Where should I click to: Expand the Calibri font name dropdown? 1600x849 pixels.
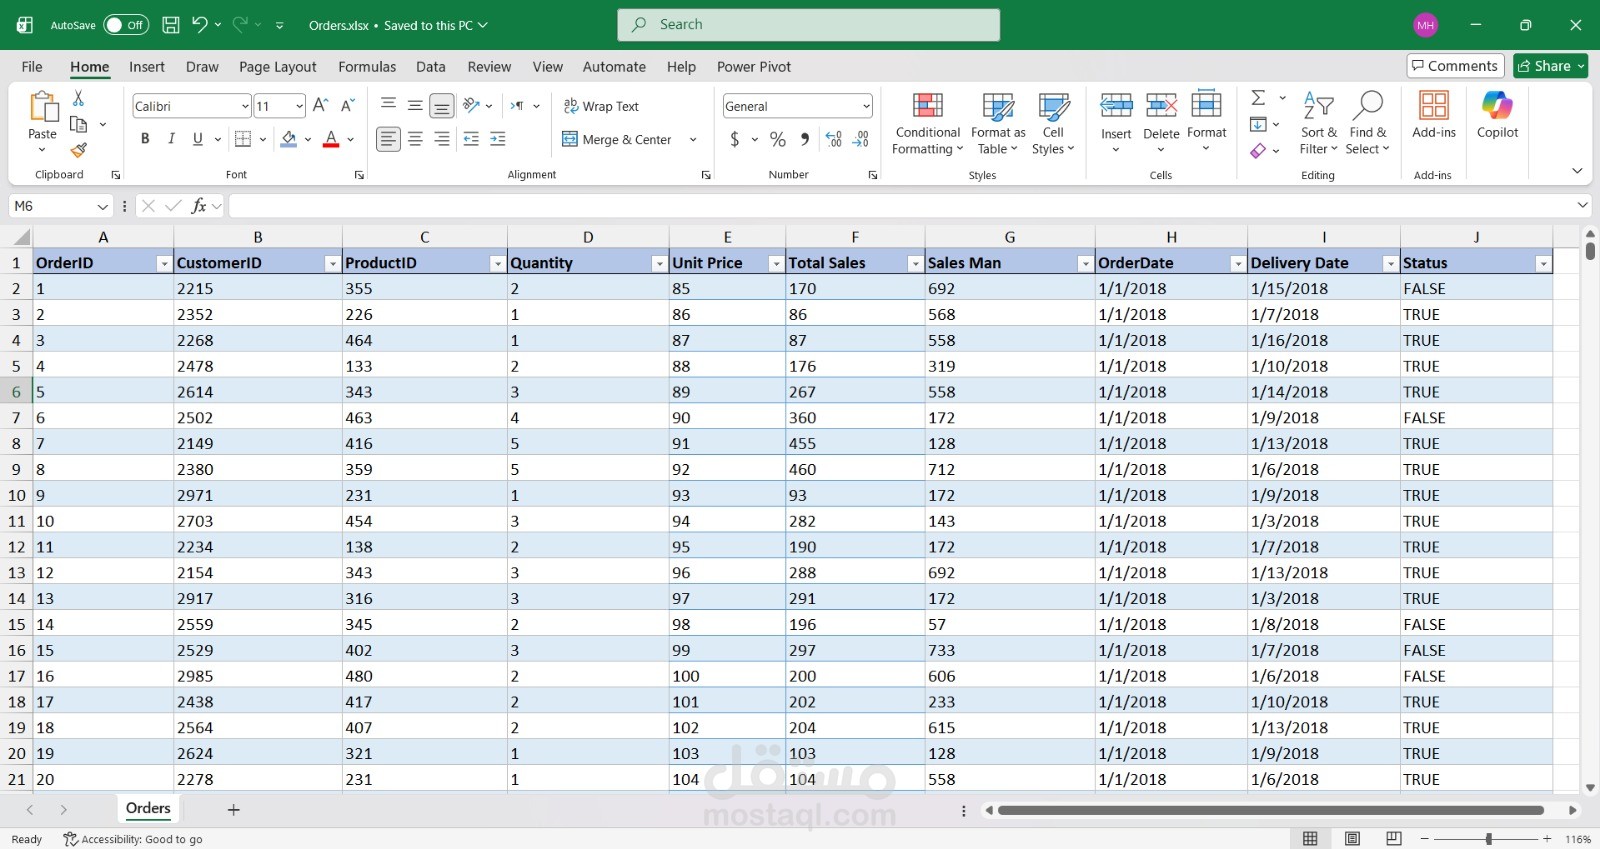(245, 106)
